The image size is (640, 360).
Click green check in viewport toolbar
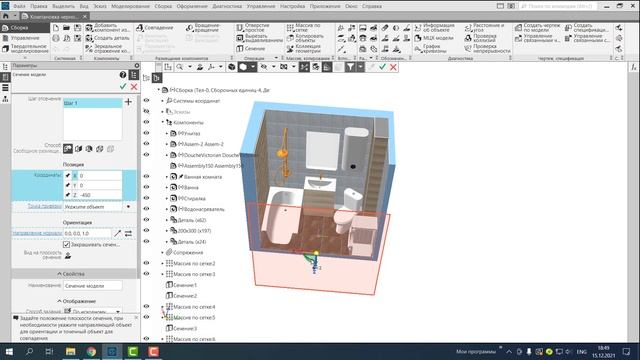382,67
